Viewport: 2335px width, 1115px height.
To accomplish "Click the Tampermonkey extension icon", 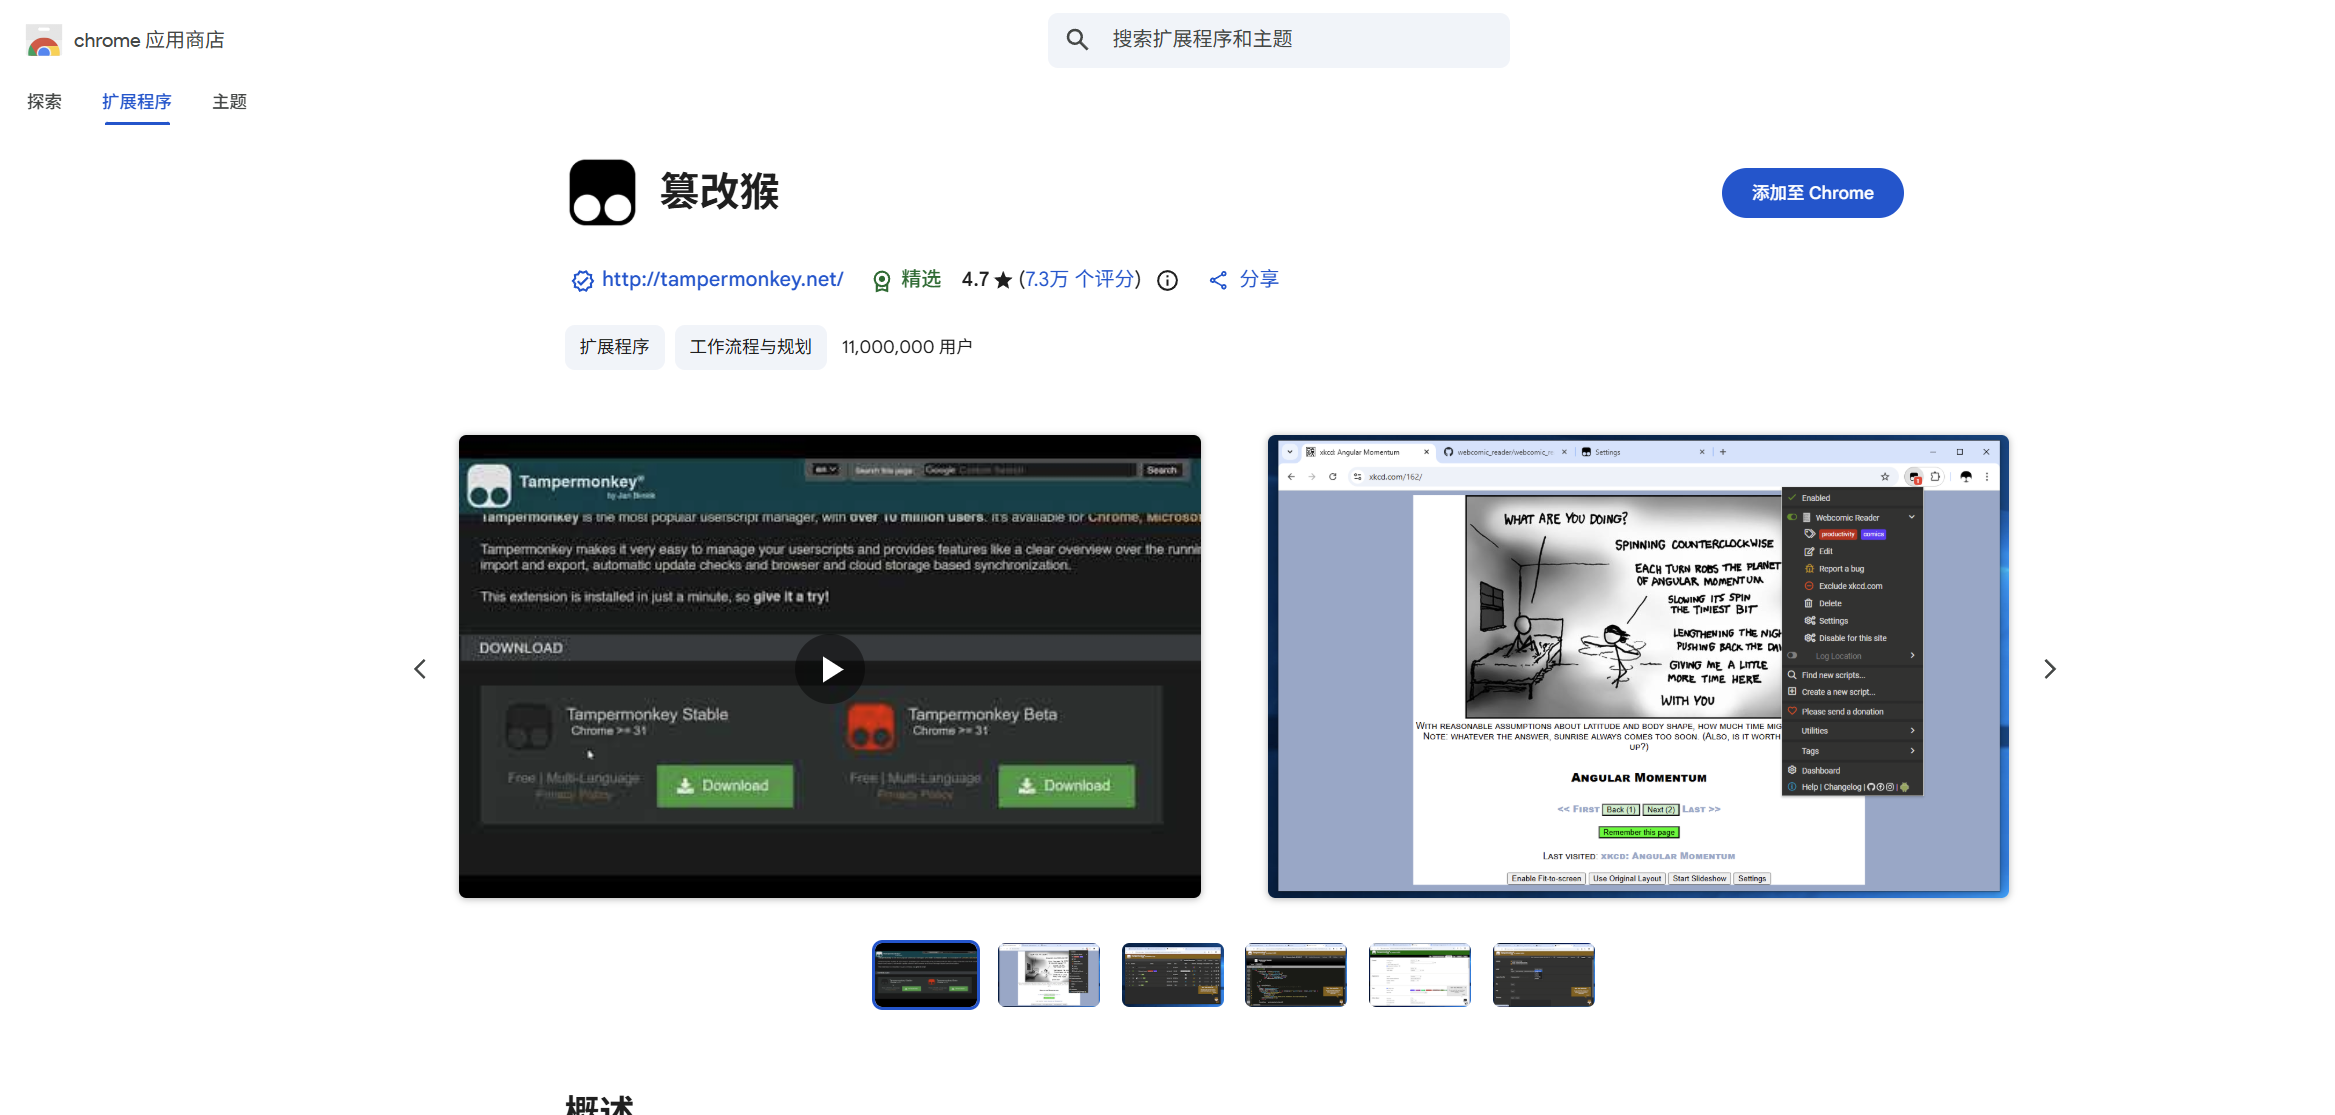I will click(602, 193).
